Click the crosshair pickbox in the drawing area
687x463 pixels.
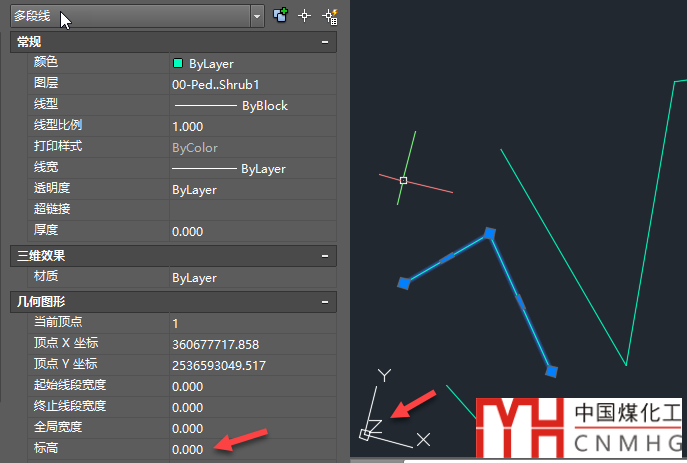[403, 181]
